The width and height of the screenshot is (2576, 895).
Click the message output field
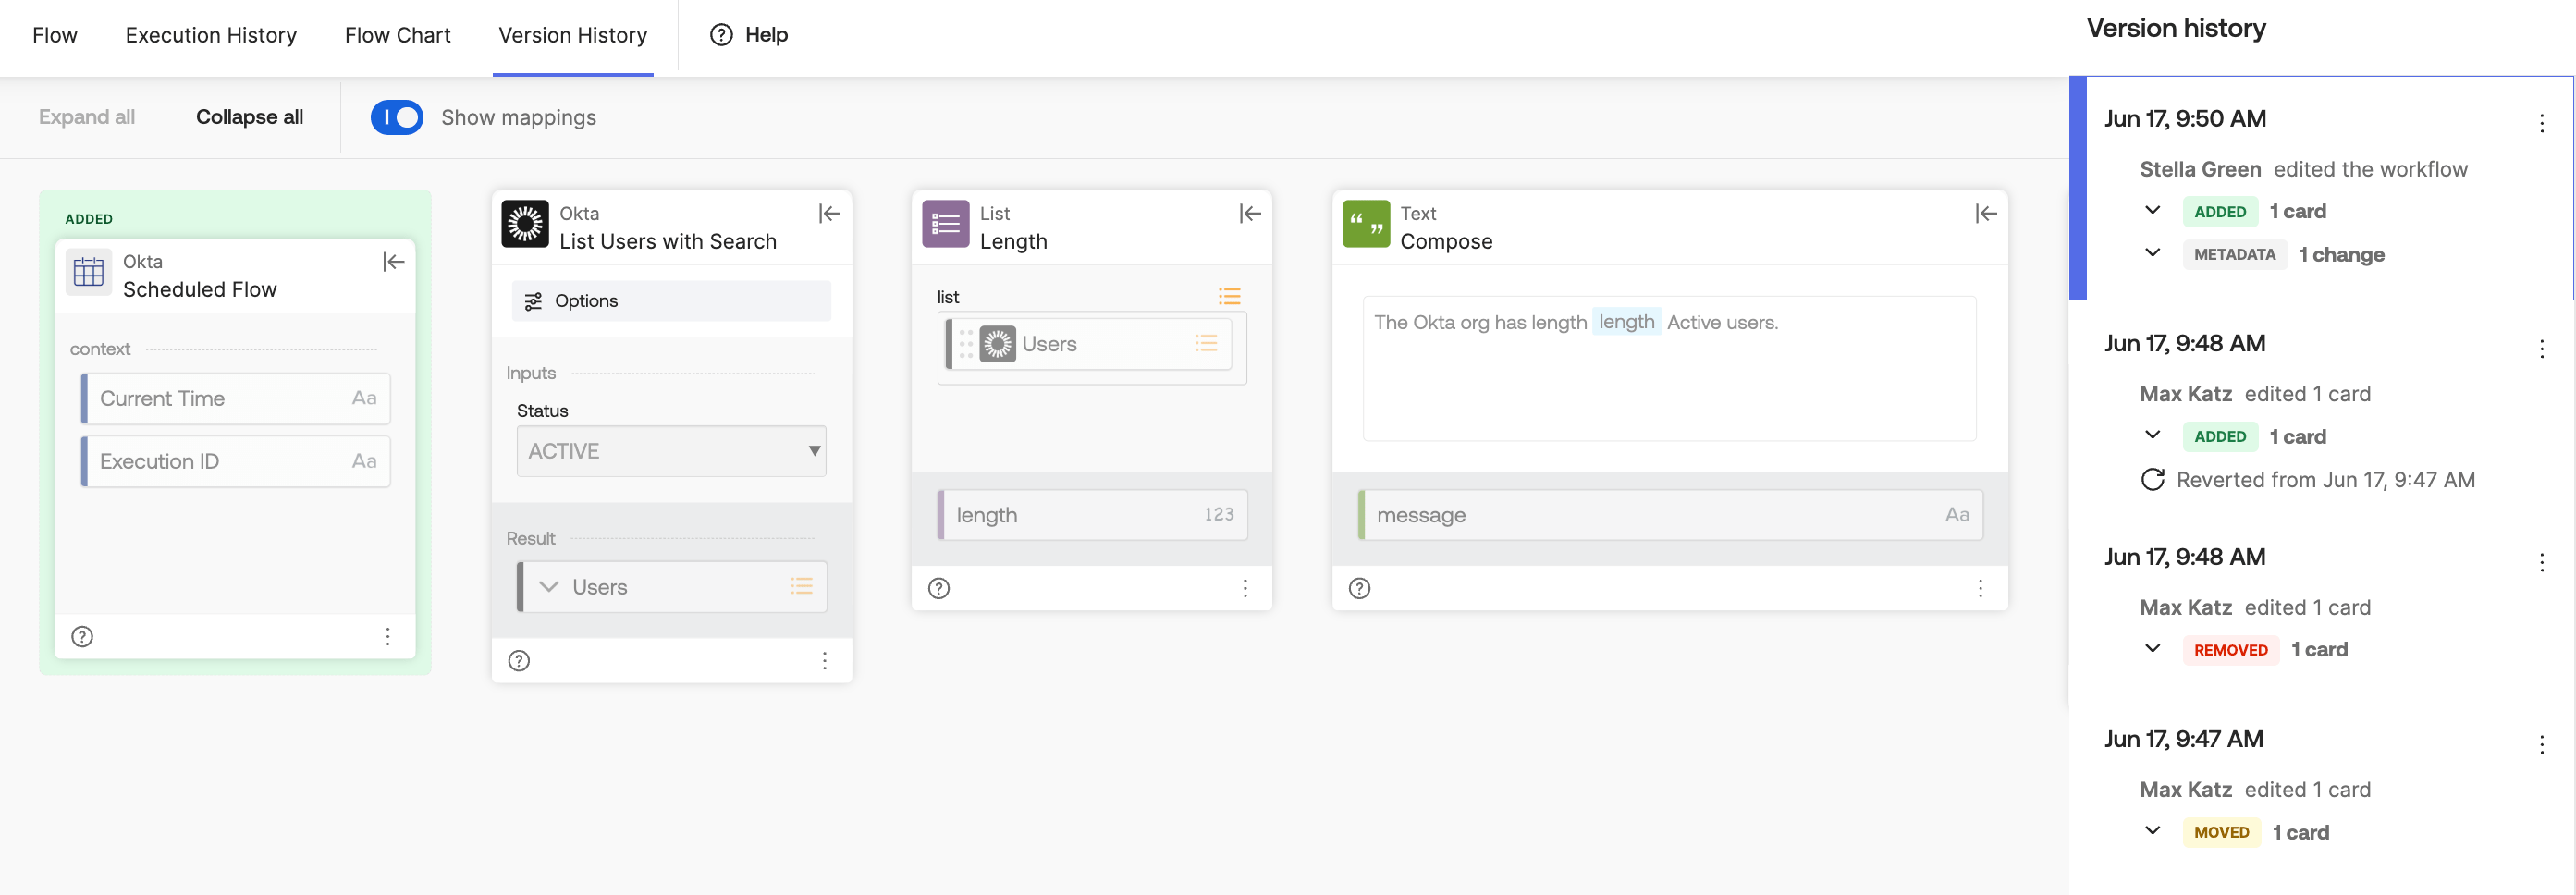click(x=1670, y=515)
